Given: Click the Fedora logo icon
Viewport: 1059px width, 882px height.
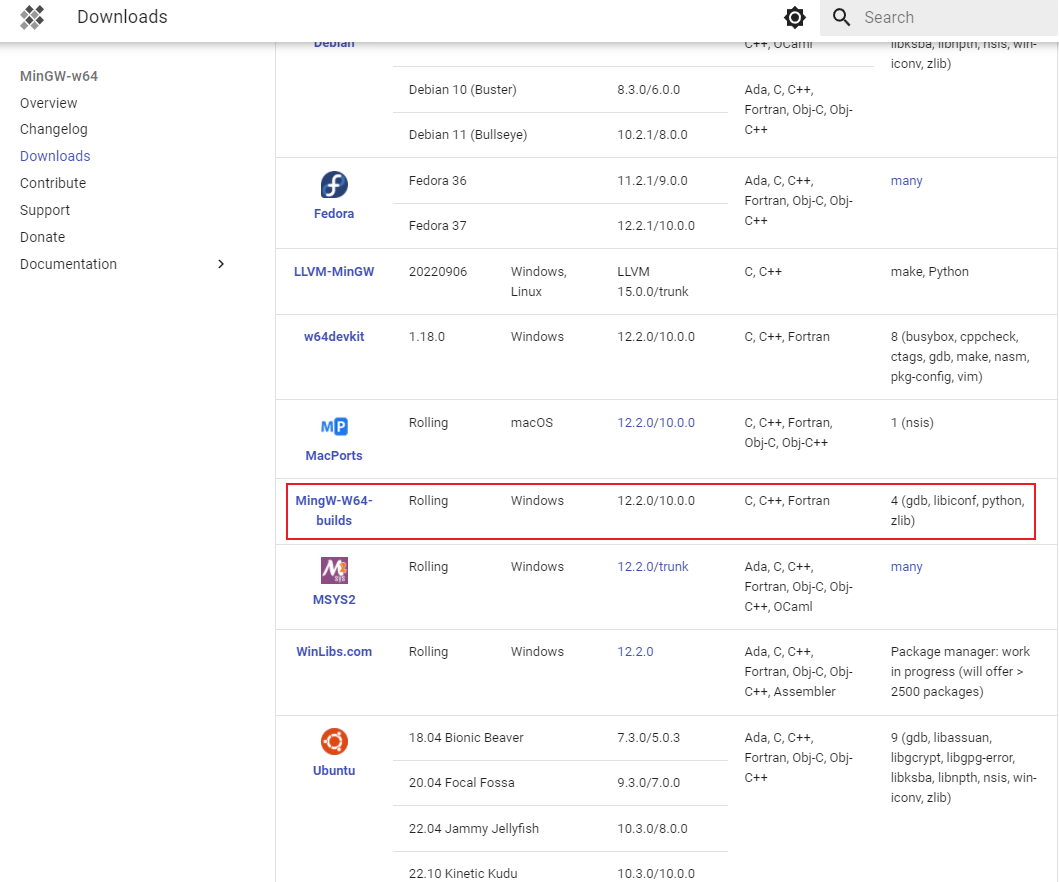Looking at the screenshot, I should coord(334,184).
